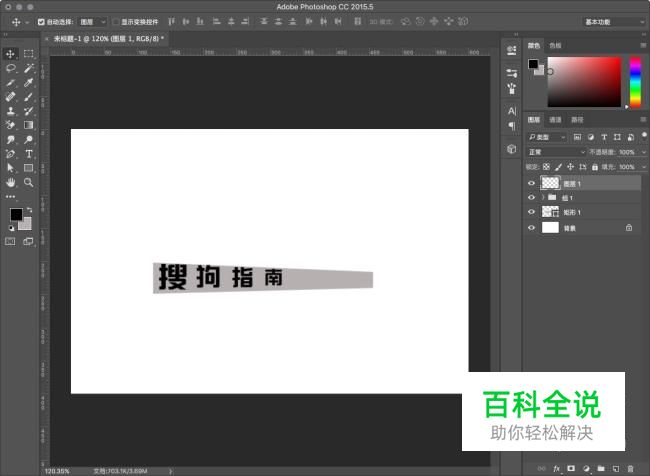Click the 背景 layer thumbnail
The height and width of the screenshot is (476, 650).
(550, 228)
